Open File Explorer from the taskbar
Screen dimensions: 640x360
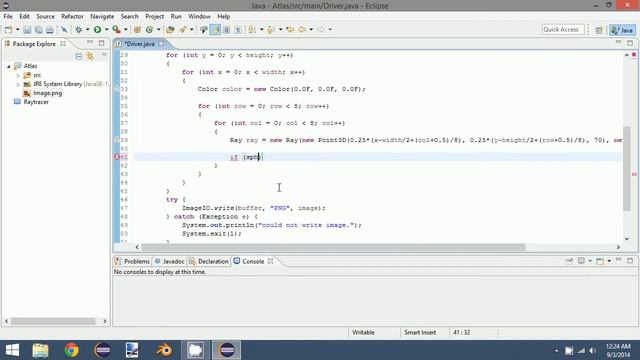click(40, 350)
